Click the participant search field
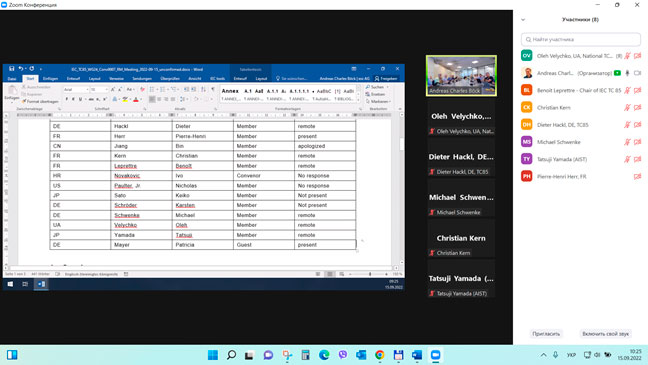This screenshot has height=365, width=648. coord(581,39)
